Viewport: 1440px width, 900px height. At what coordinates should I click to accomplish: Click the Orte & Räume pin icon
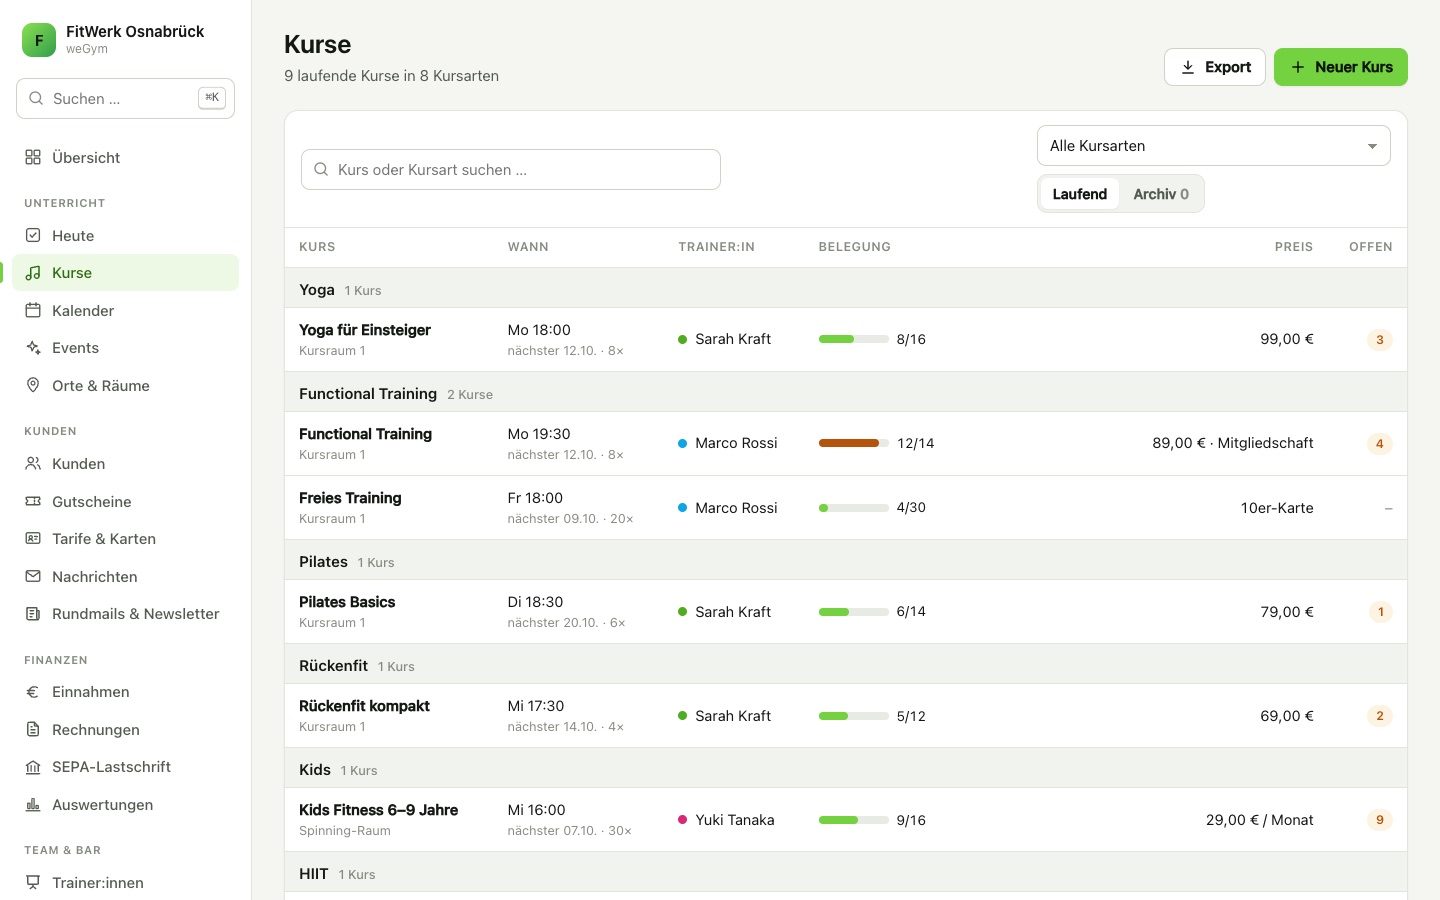point(33,385)
